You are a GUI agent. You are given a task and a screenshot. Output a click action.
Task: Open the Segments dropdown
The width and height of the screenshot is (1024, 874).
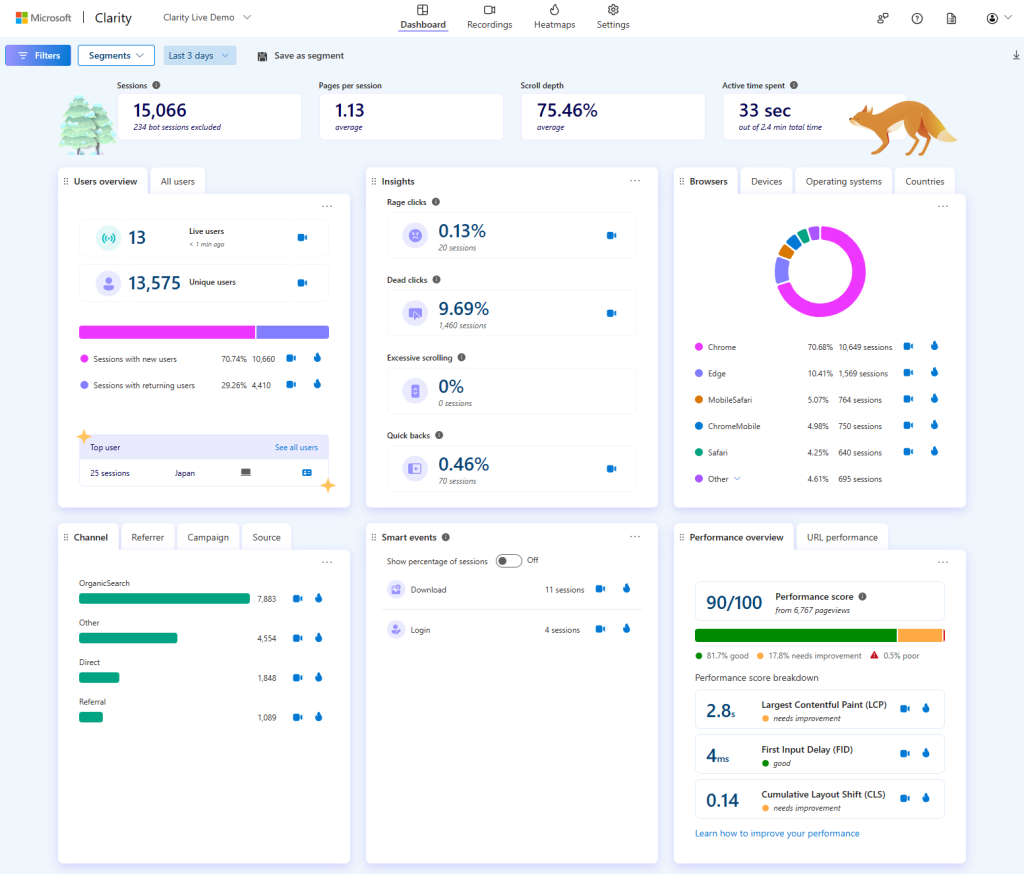coord(116,56)
